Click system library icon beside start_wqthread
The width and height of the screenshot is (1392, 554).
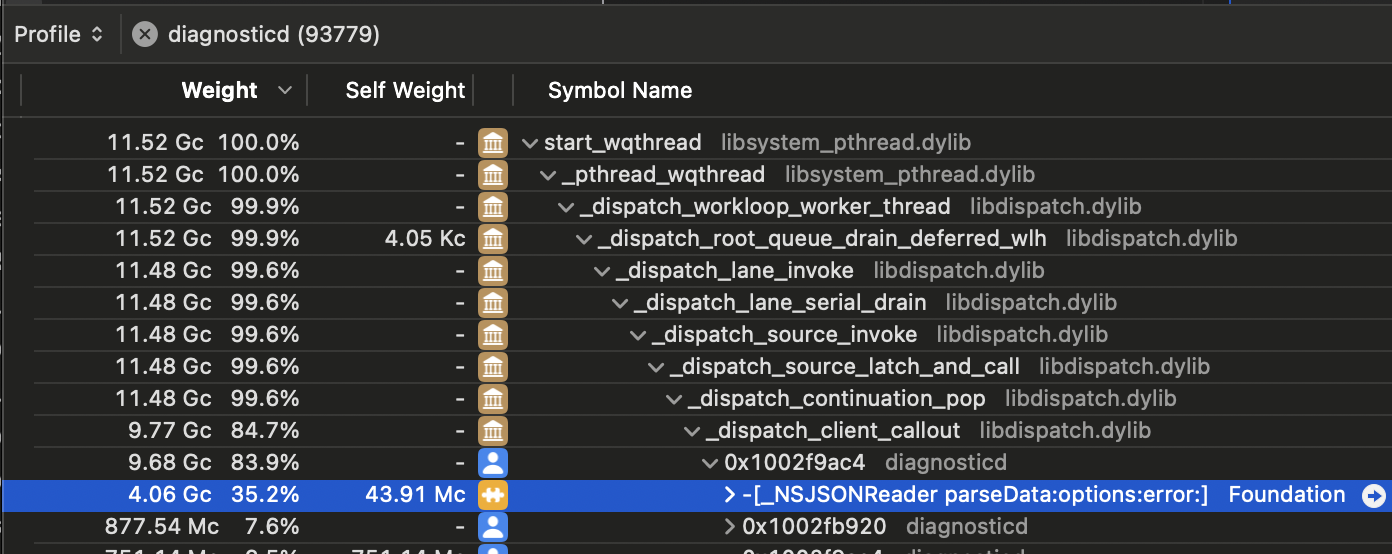[x=492, y=143]
